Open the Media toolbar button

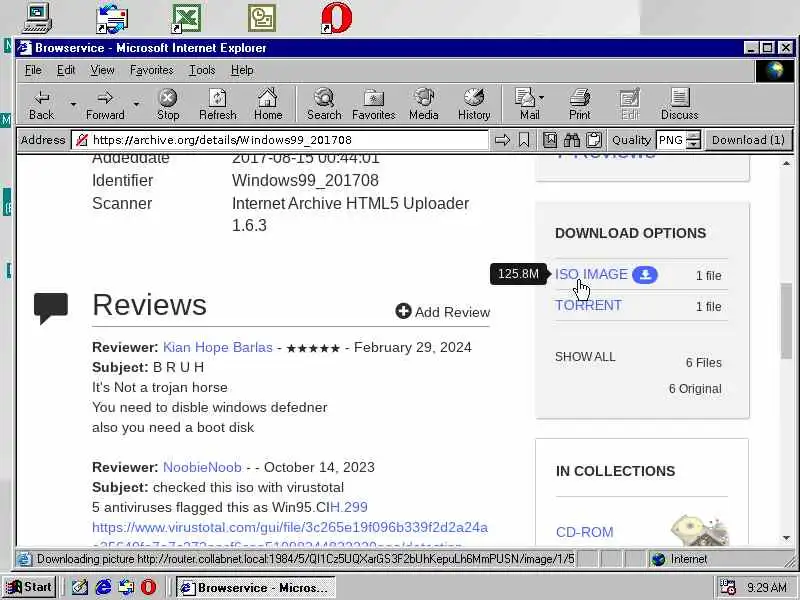pos(423,105)
